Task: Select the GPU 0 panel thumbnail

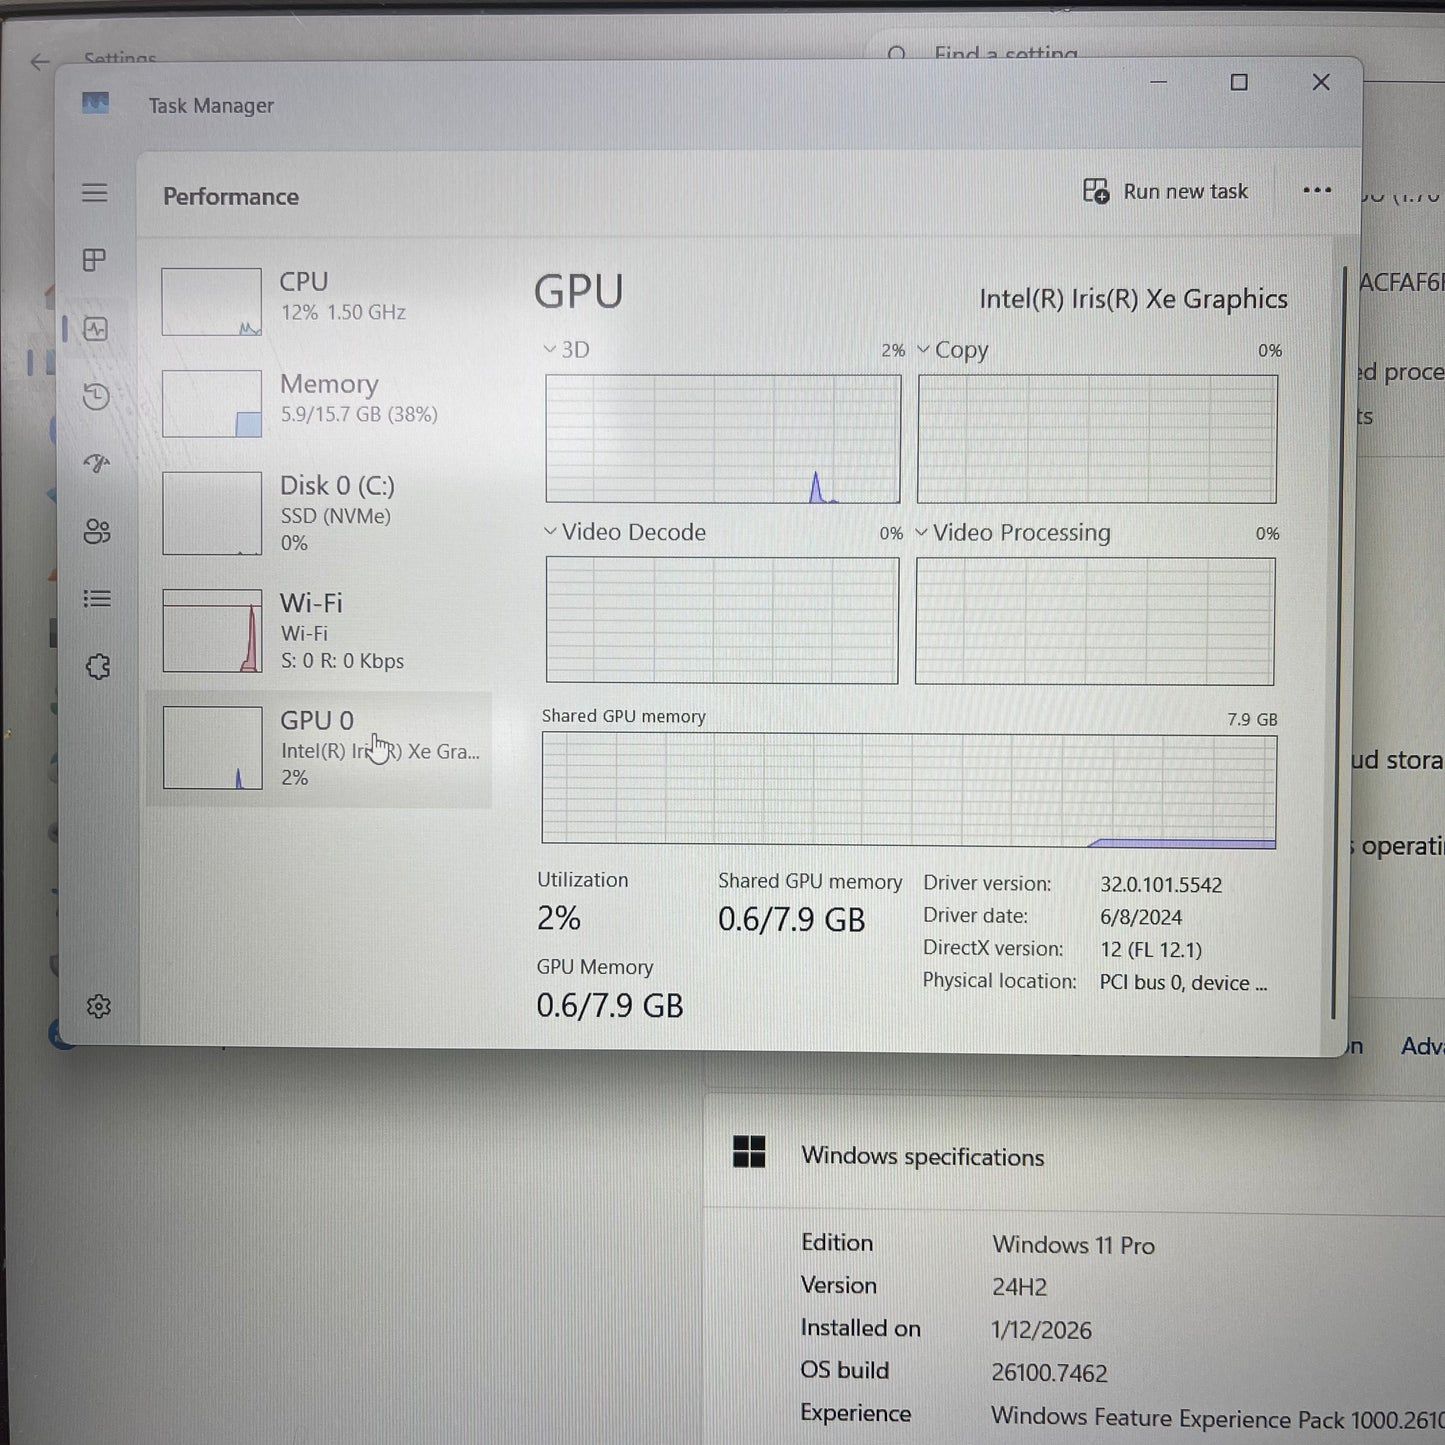Action: coord(212,746)
